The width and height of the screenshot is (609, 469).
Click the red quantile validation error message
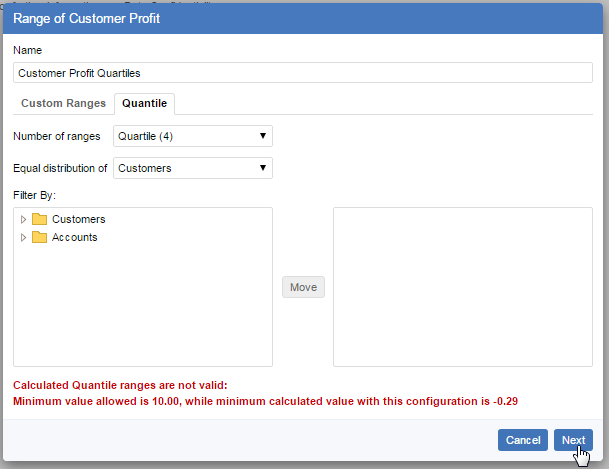[x=265, y=393]
